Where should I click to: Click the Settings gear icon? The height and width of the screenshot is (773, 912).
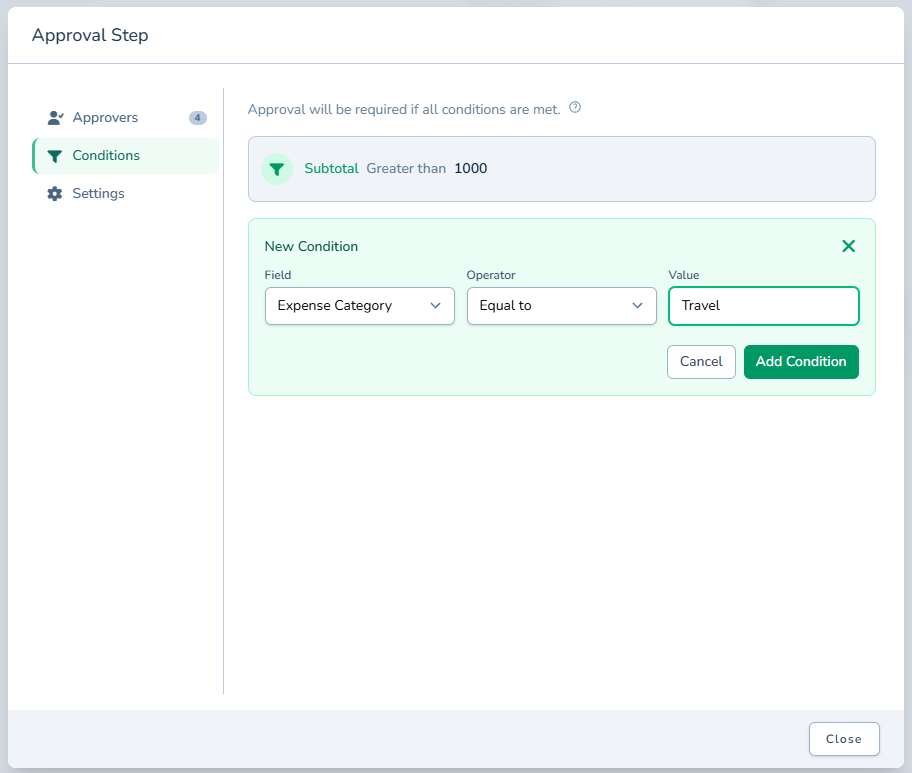coord(55,194)
